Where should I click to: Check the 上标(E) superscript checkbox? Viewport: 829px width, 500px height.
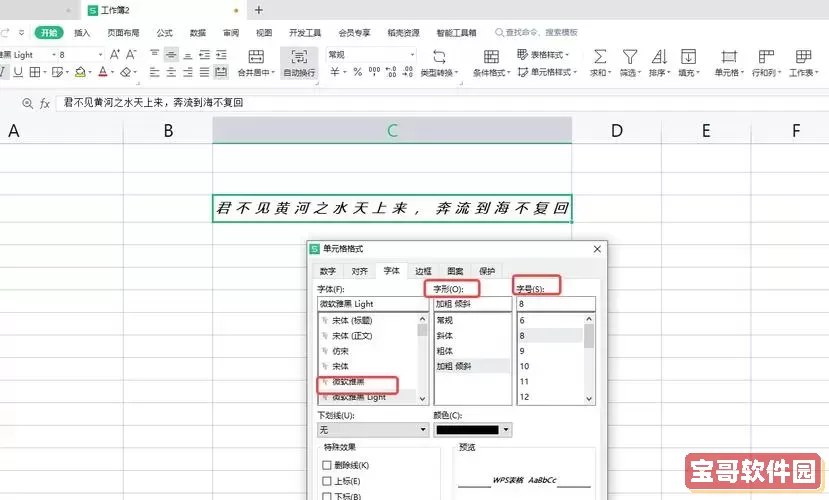point(327,481)
